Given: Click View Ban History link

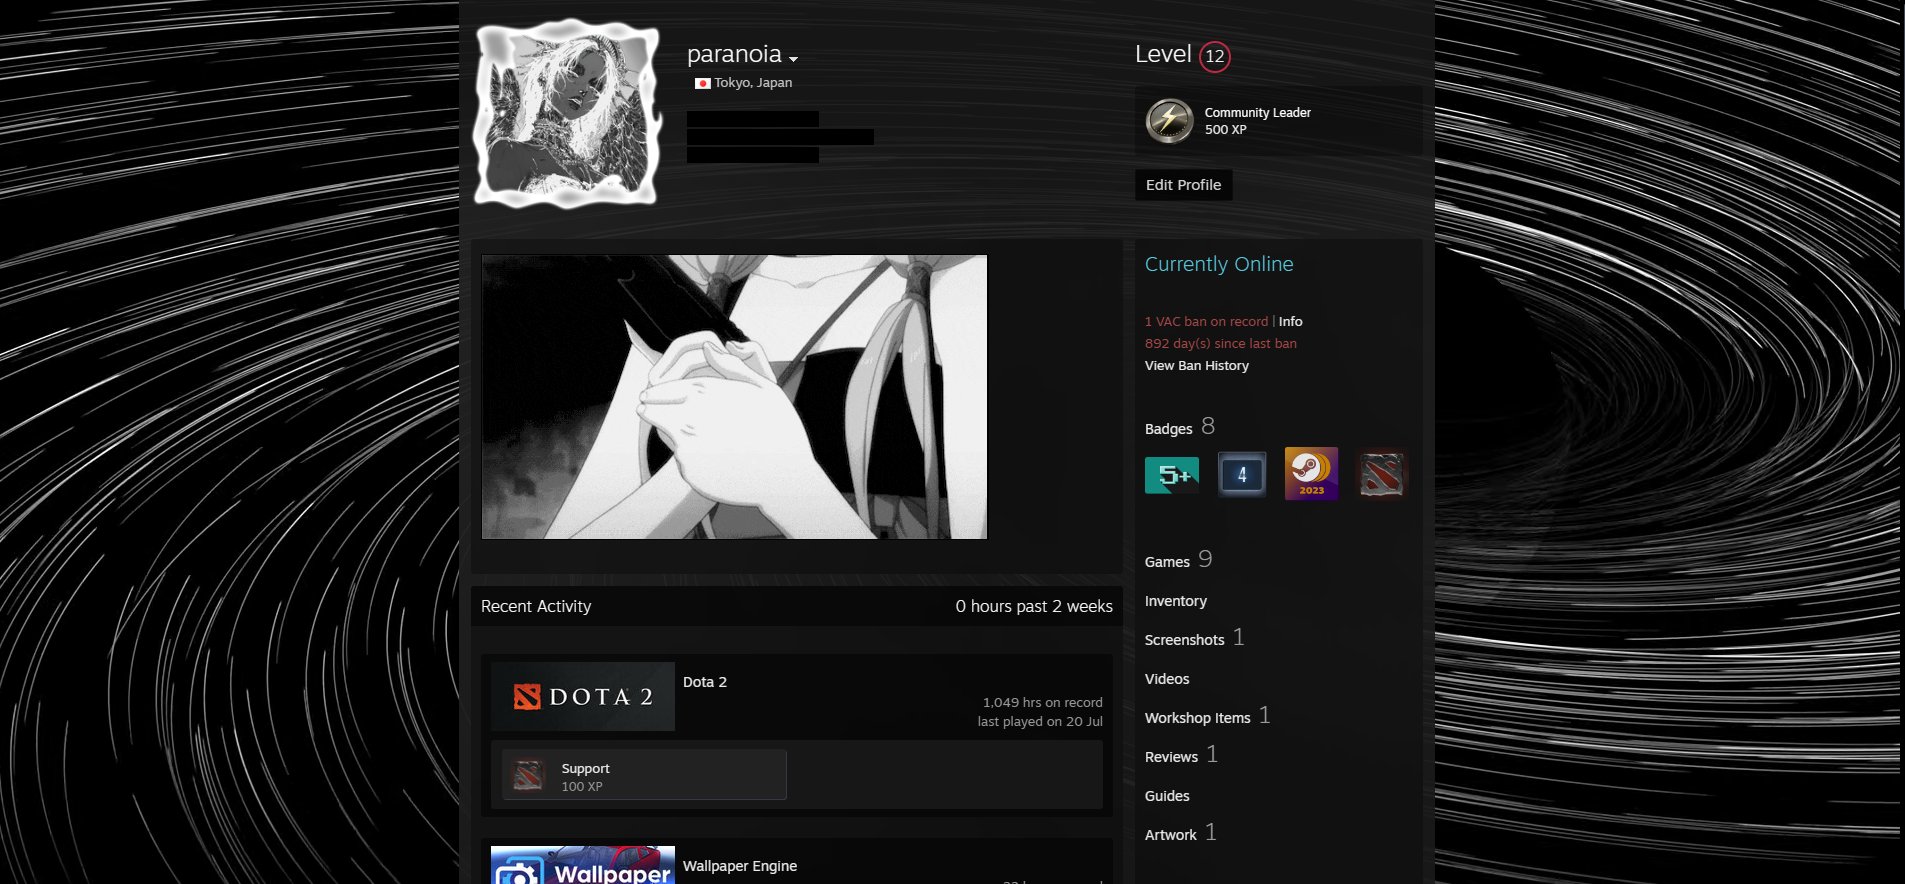Looking at the screenshot, I should 1196,365.
